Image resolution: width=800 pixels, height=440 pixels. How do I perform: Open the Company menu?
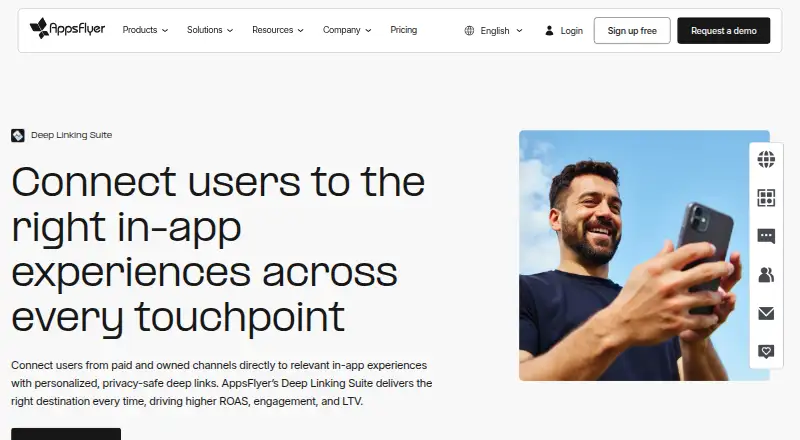(341, 30)
